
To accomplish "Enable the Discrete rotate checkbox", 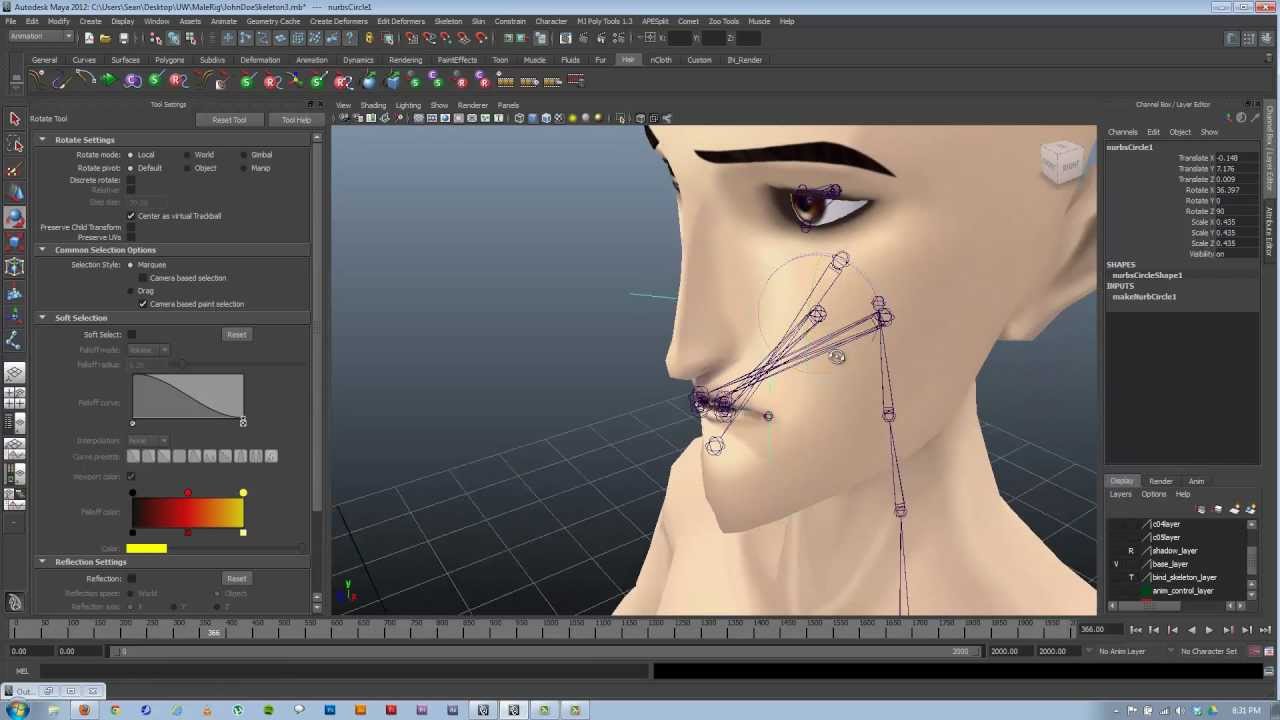I will coord(131,180).
